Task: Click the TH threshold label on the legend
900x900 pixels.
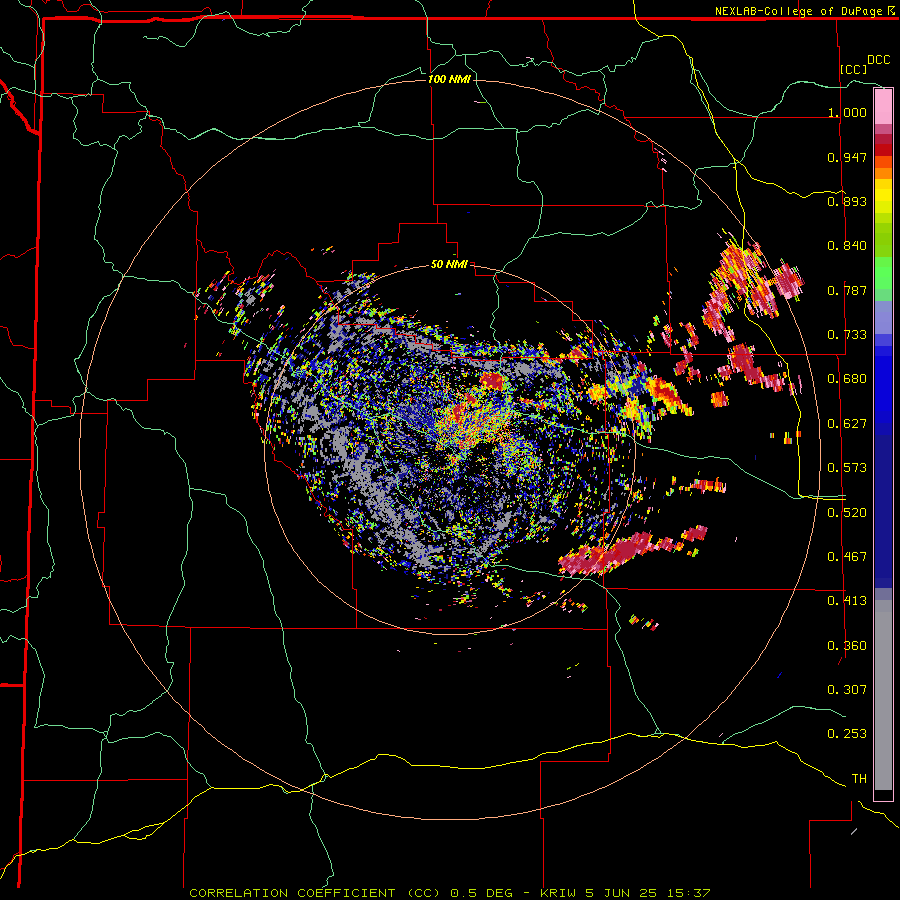Action: 859,779
